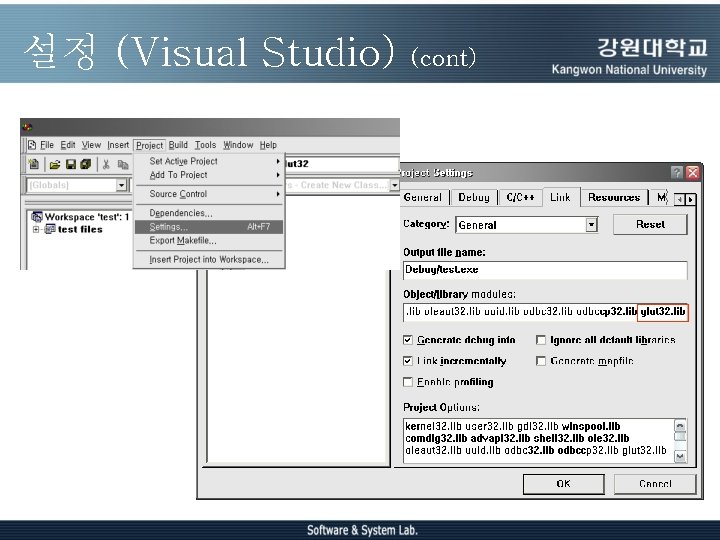Screen dimensions: 720x540
Task: Click the Save toolbar icon
Action: 71,164
